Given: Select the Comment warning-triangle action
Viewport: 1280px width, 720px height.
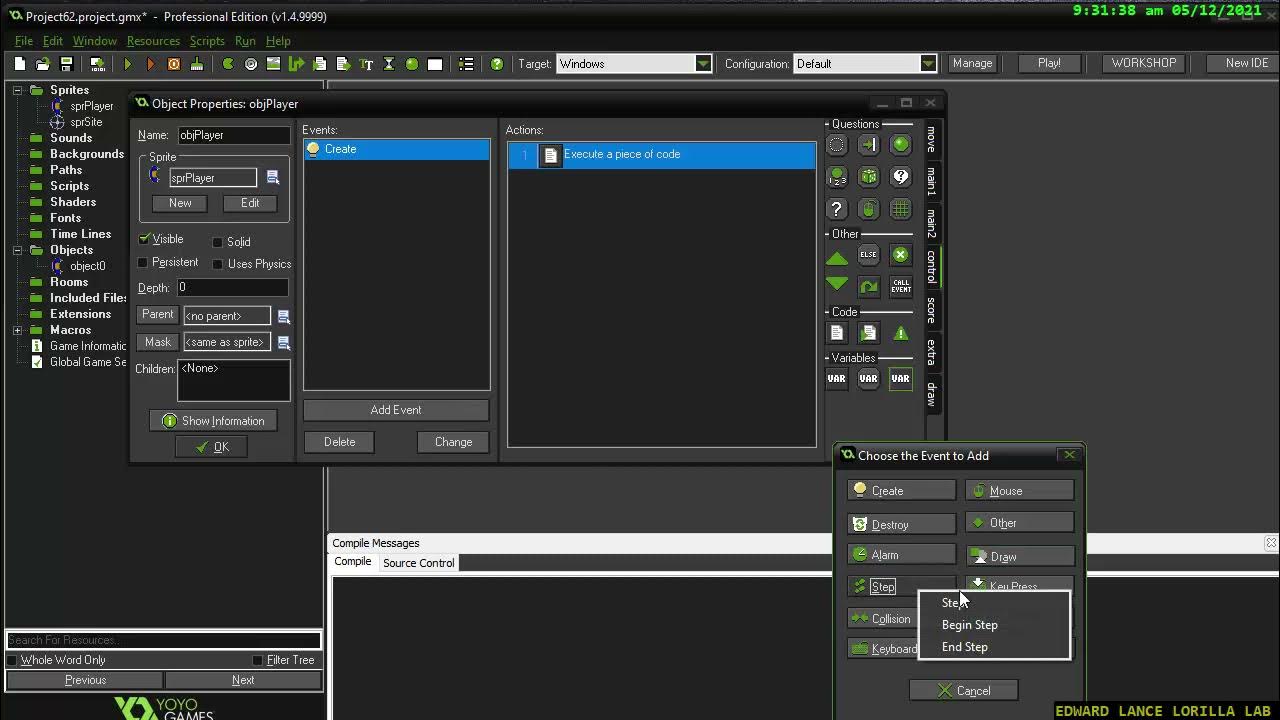Looking at the screenshot, I should [901, 333].
